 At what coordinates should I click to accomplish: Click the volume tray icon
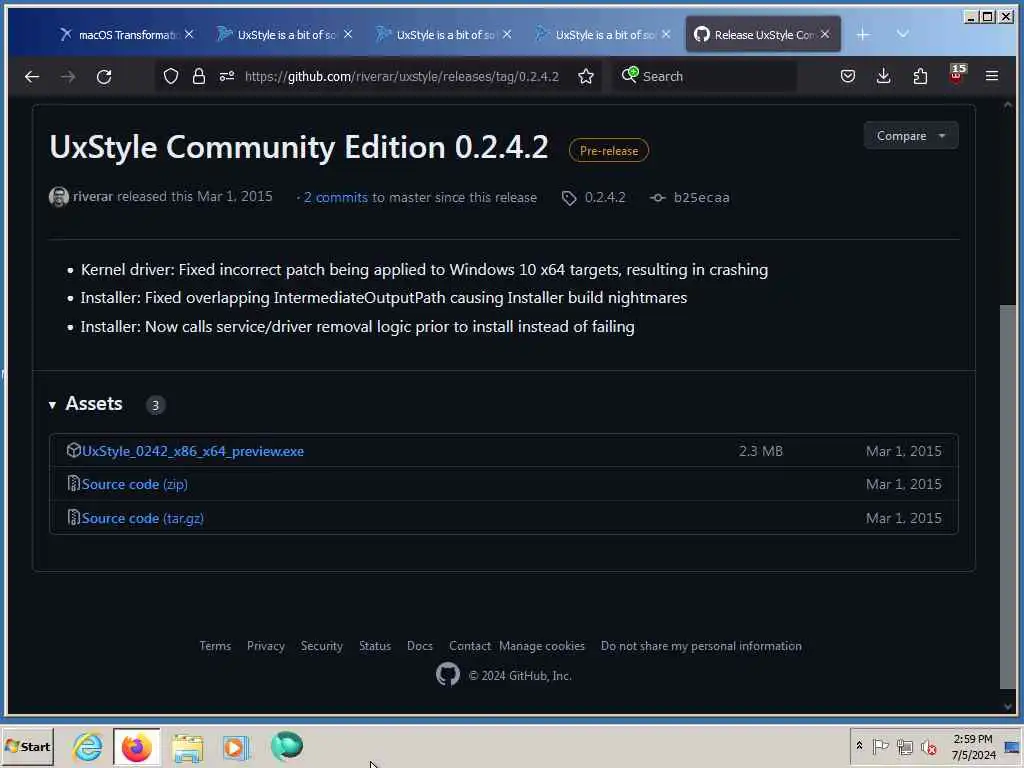[x=928, y=746]
